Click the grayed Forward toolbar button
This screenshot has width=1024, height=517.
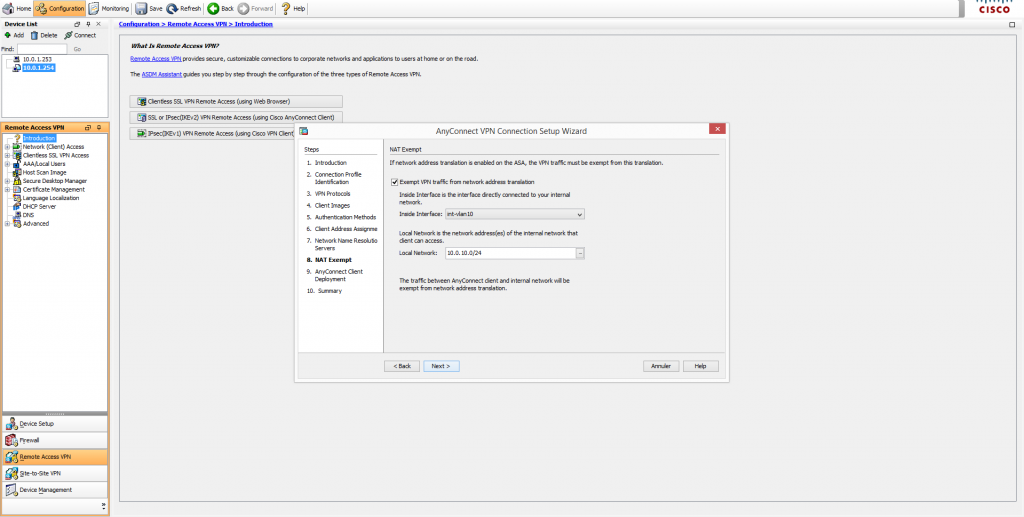[256, 8]
